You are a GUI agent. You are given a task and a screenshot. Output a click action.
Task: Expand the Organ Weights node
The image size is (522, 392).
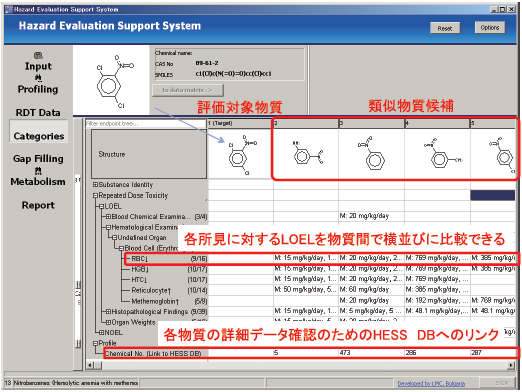tap(108, 322)
